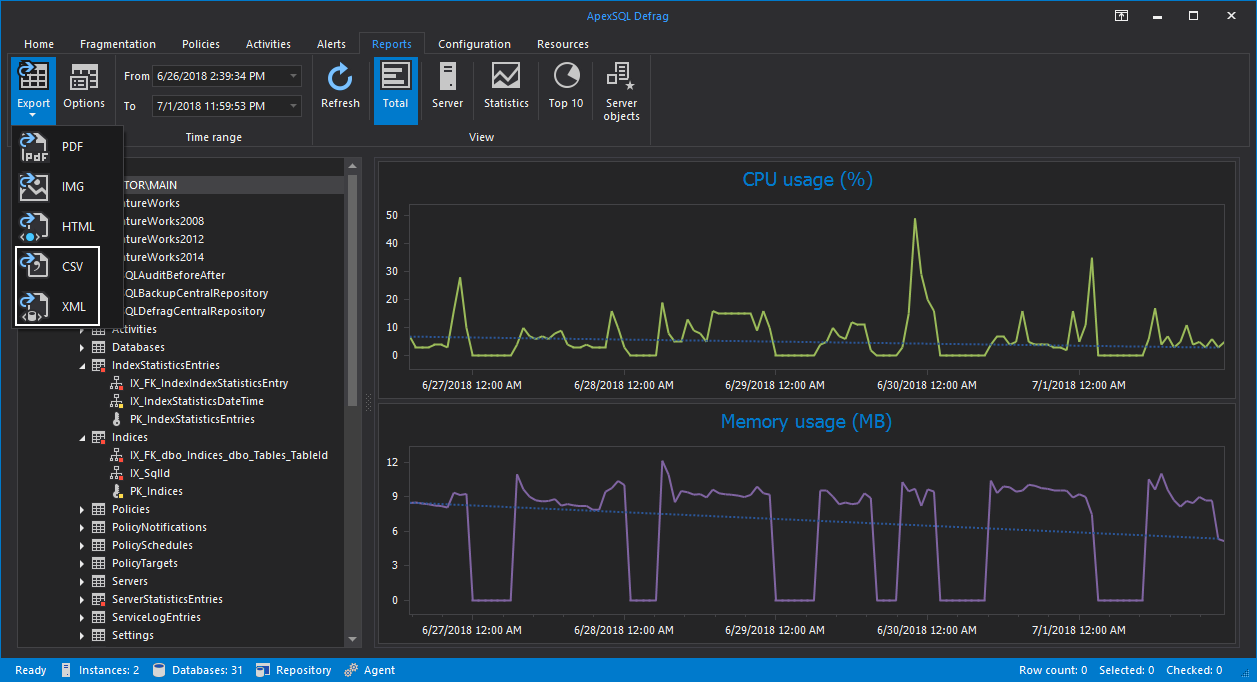
Task: Refresh the report data
Action: 340,87
